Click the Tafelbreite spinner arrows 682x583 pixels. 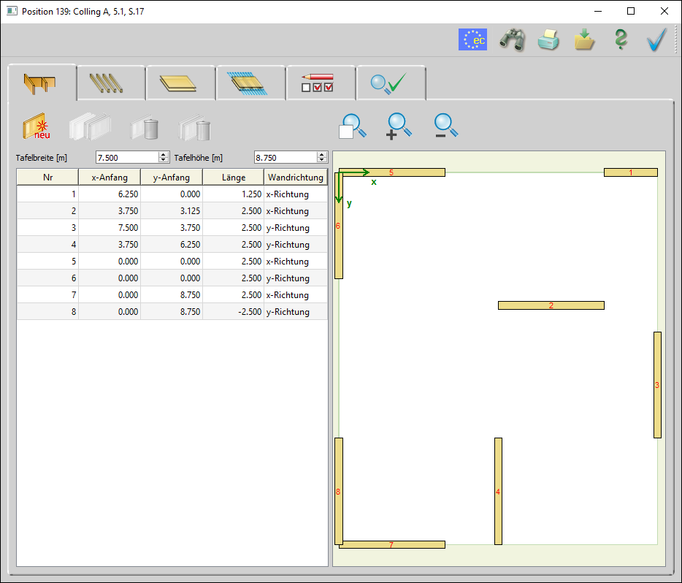[x=164, y=157]
